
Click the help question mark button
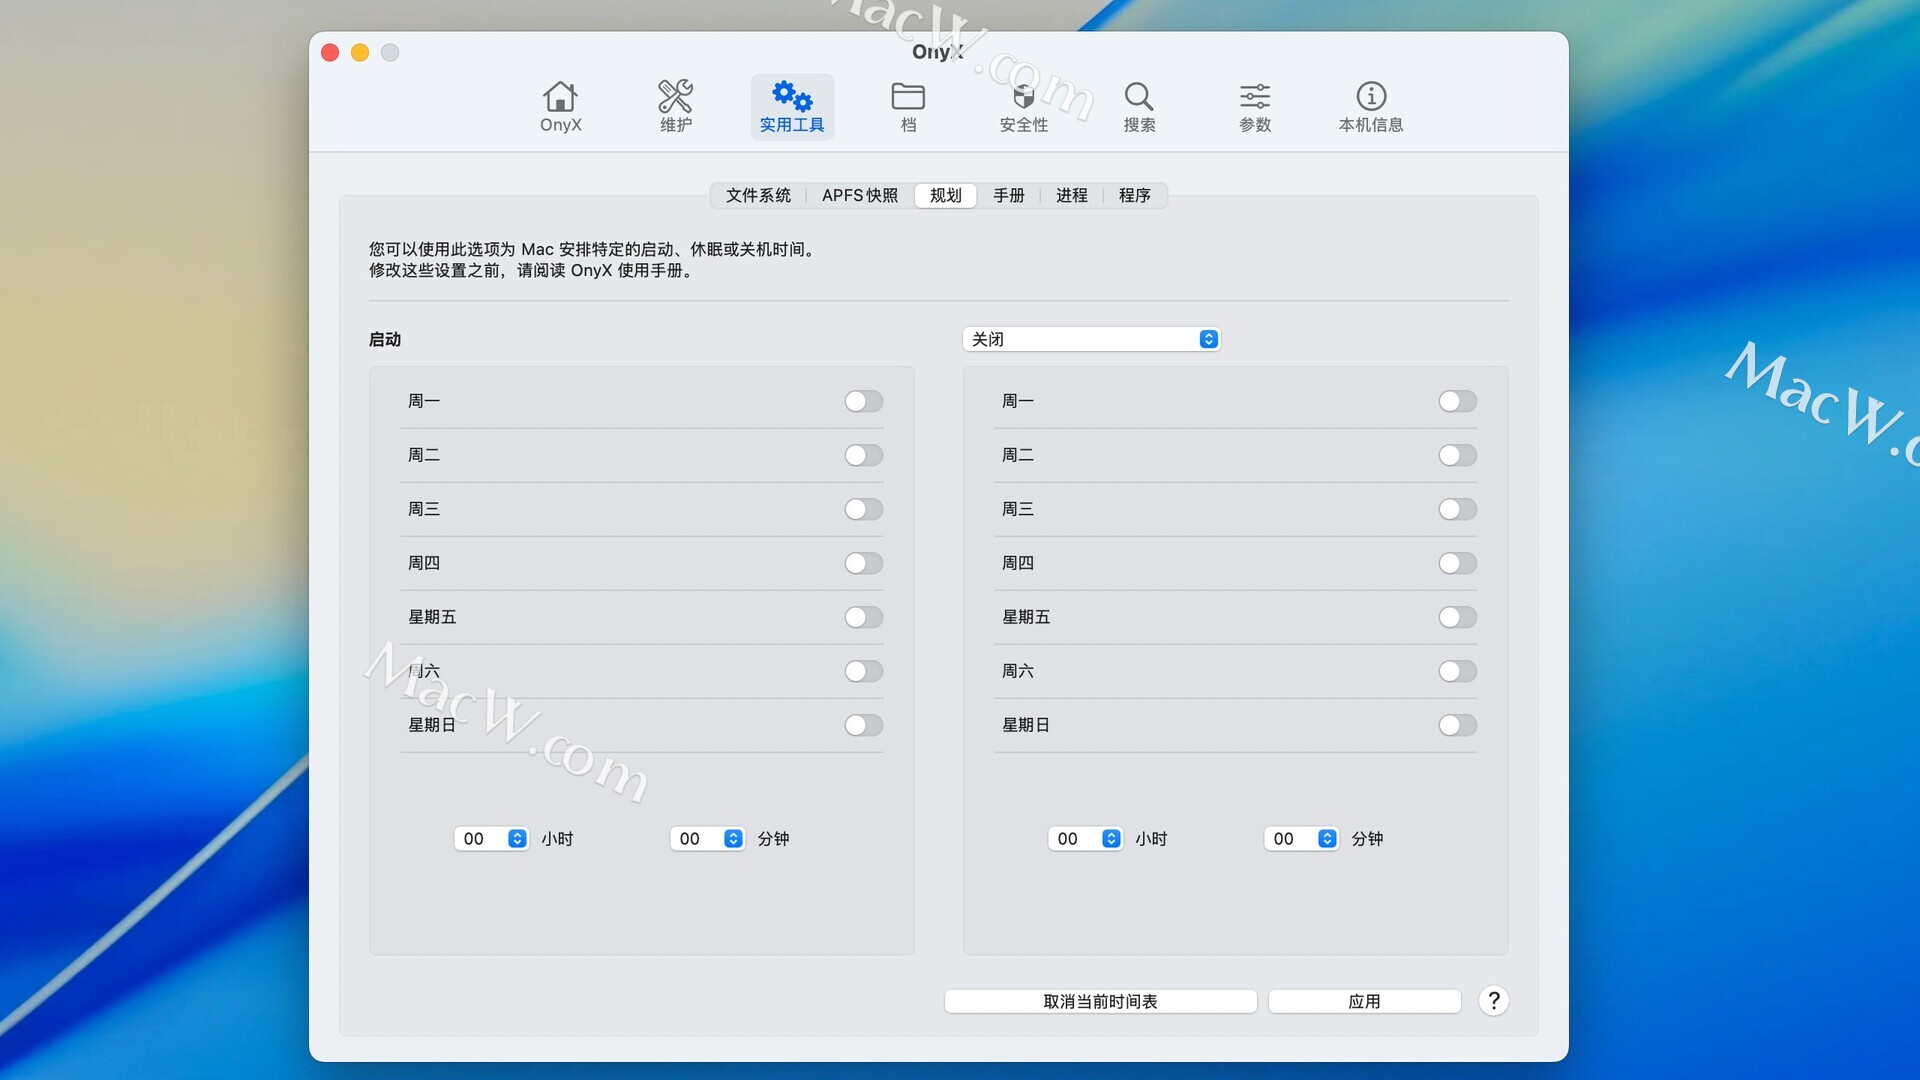pyautogui.click(x=1493, y=1001)
